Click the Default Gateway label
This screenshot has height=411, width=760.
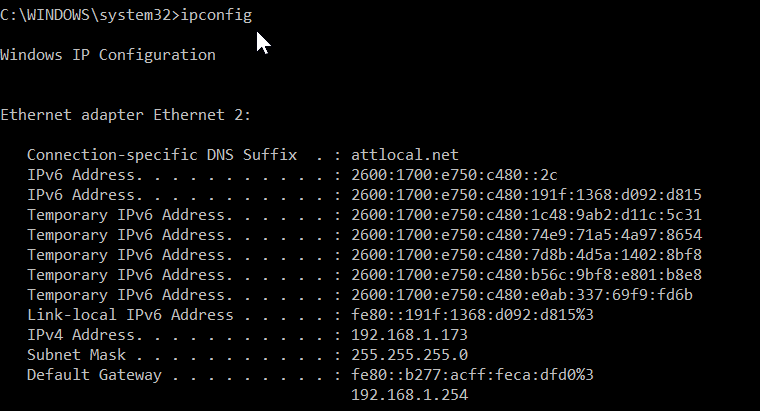tap(92, 375)
